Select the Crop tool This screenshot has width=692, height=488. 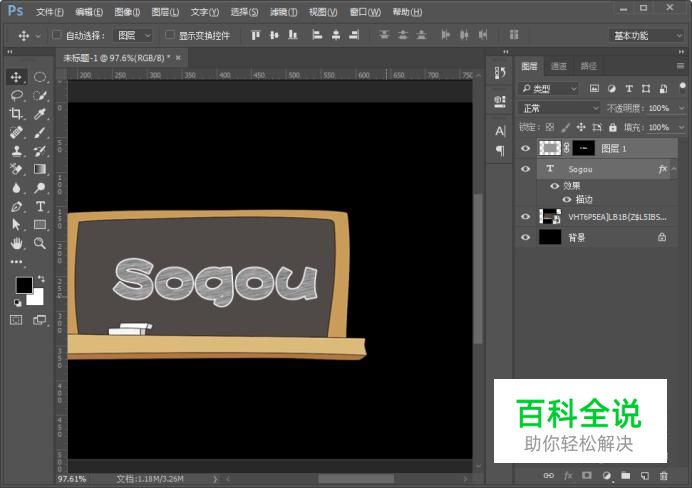point(16,114)
